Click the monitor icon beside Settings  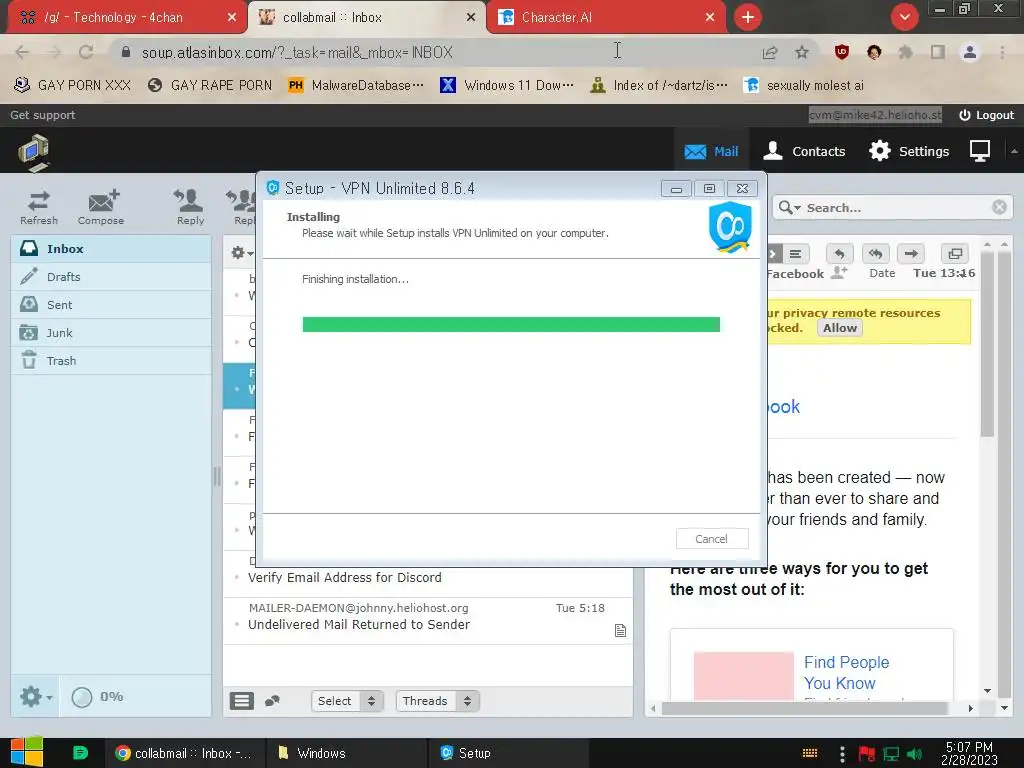pos(980,152)
